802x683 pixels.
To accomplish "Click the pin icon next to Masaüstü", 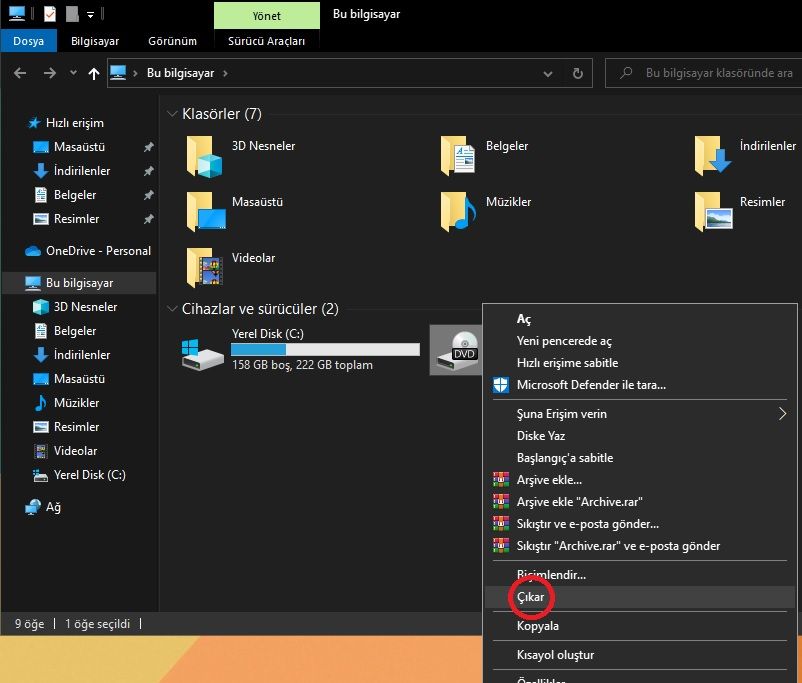I will [148, 147].
